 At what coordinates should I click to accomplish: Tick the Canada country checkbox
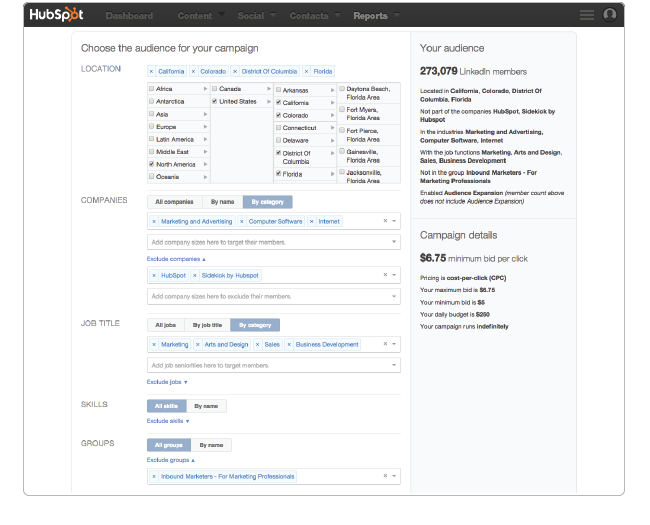click(215, 89)
